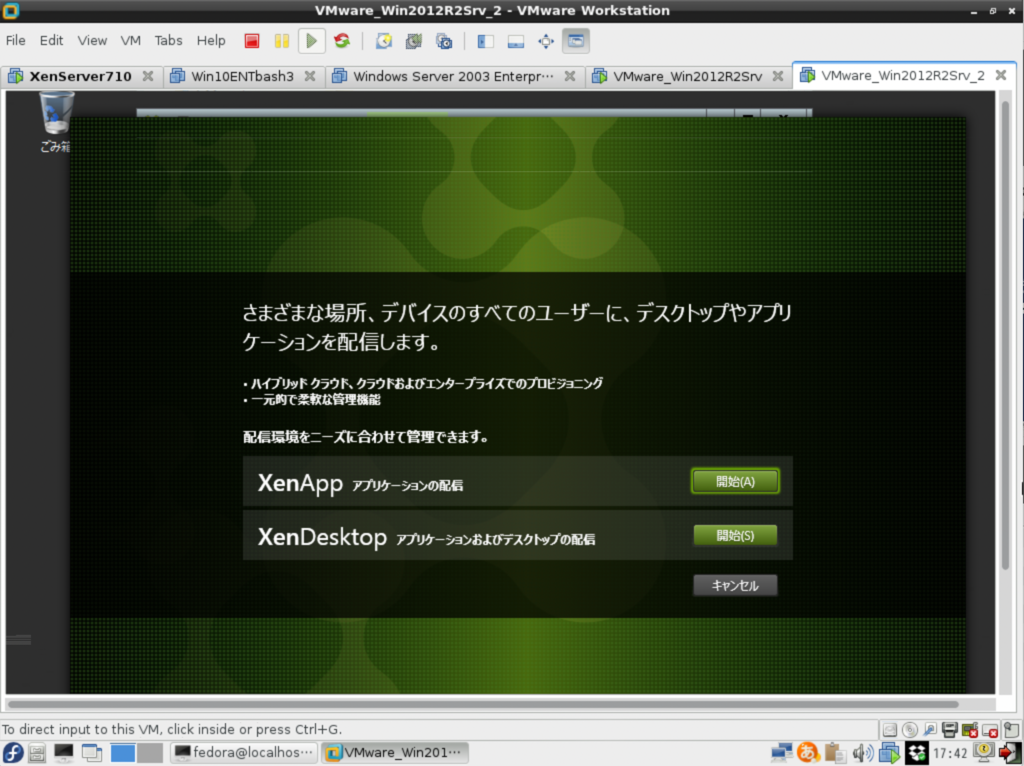Open the file manager taskbar icon
The image size is (1024, 766).
point(37,753)
